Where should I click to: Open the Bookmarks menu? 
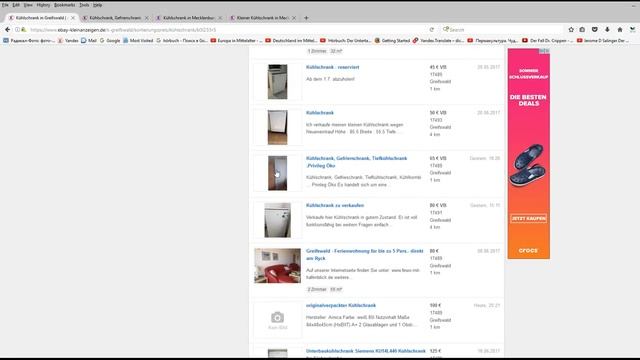[x=64, y=5]
